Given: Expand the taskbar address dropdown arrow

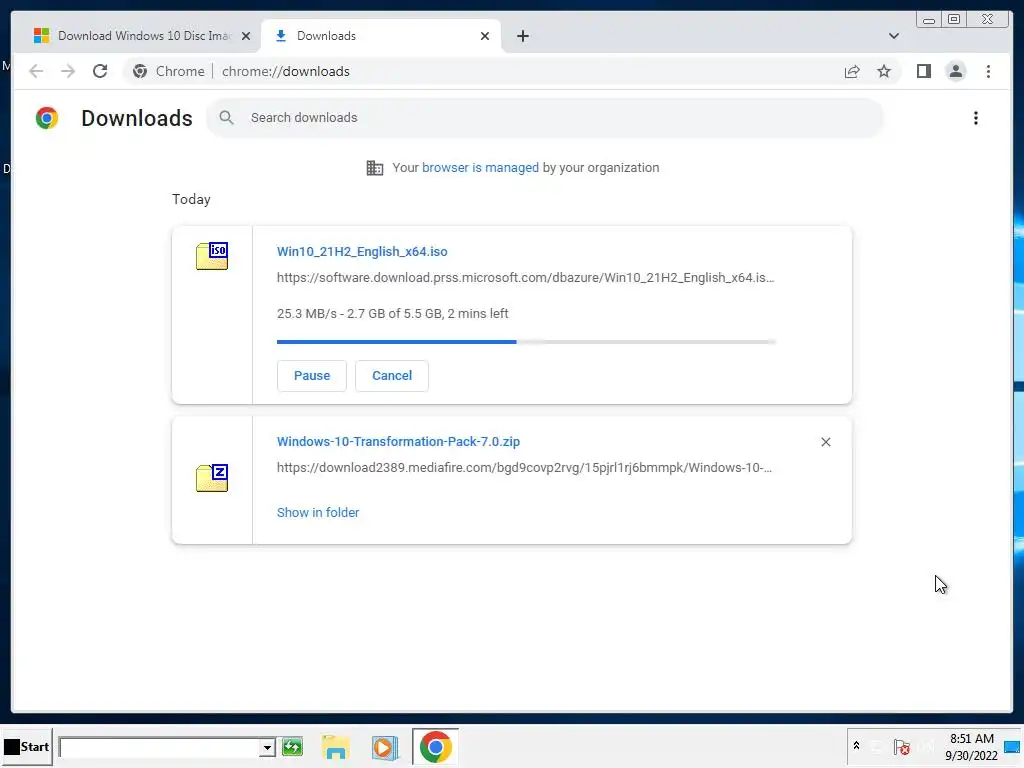Looking at the screenshot, I should coord(267,747).
